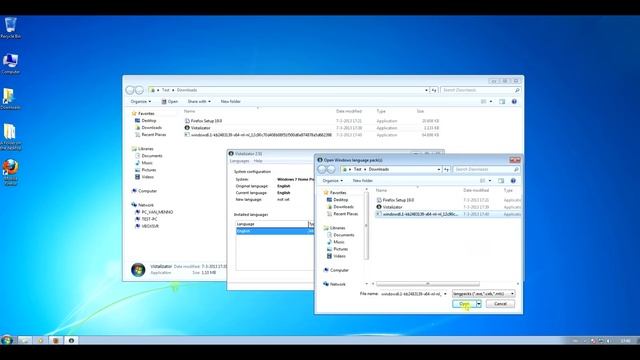
Task: Click the Cancel button in dialog
Action: (x=500, y=304)
